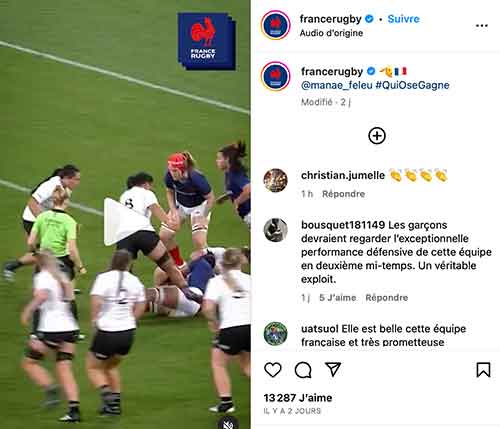The height and width of the screenshot is (429, 500).
Task: View likes on bousquet181149's comment
Action: point(337,298)
